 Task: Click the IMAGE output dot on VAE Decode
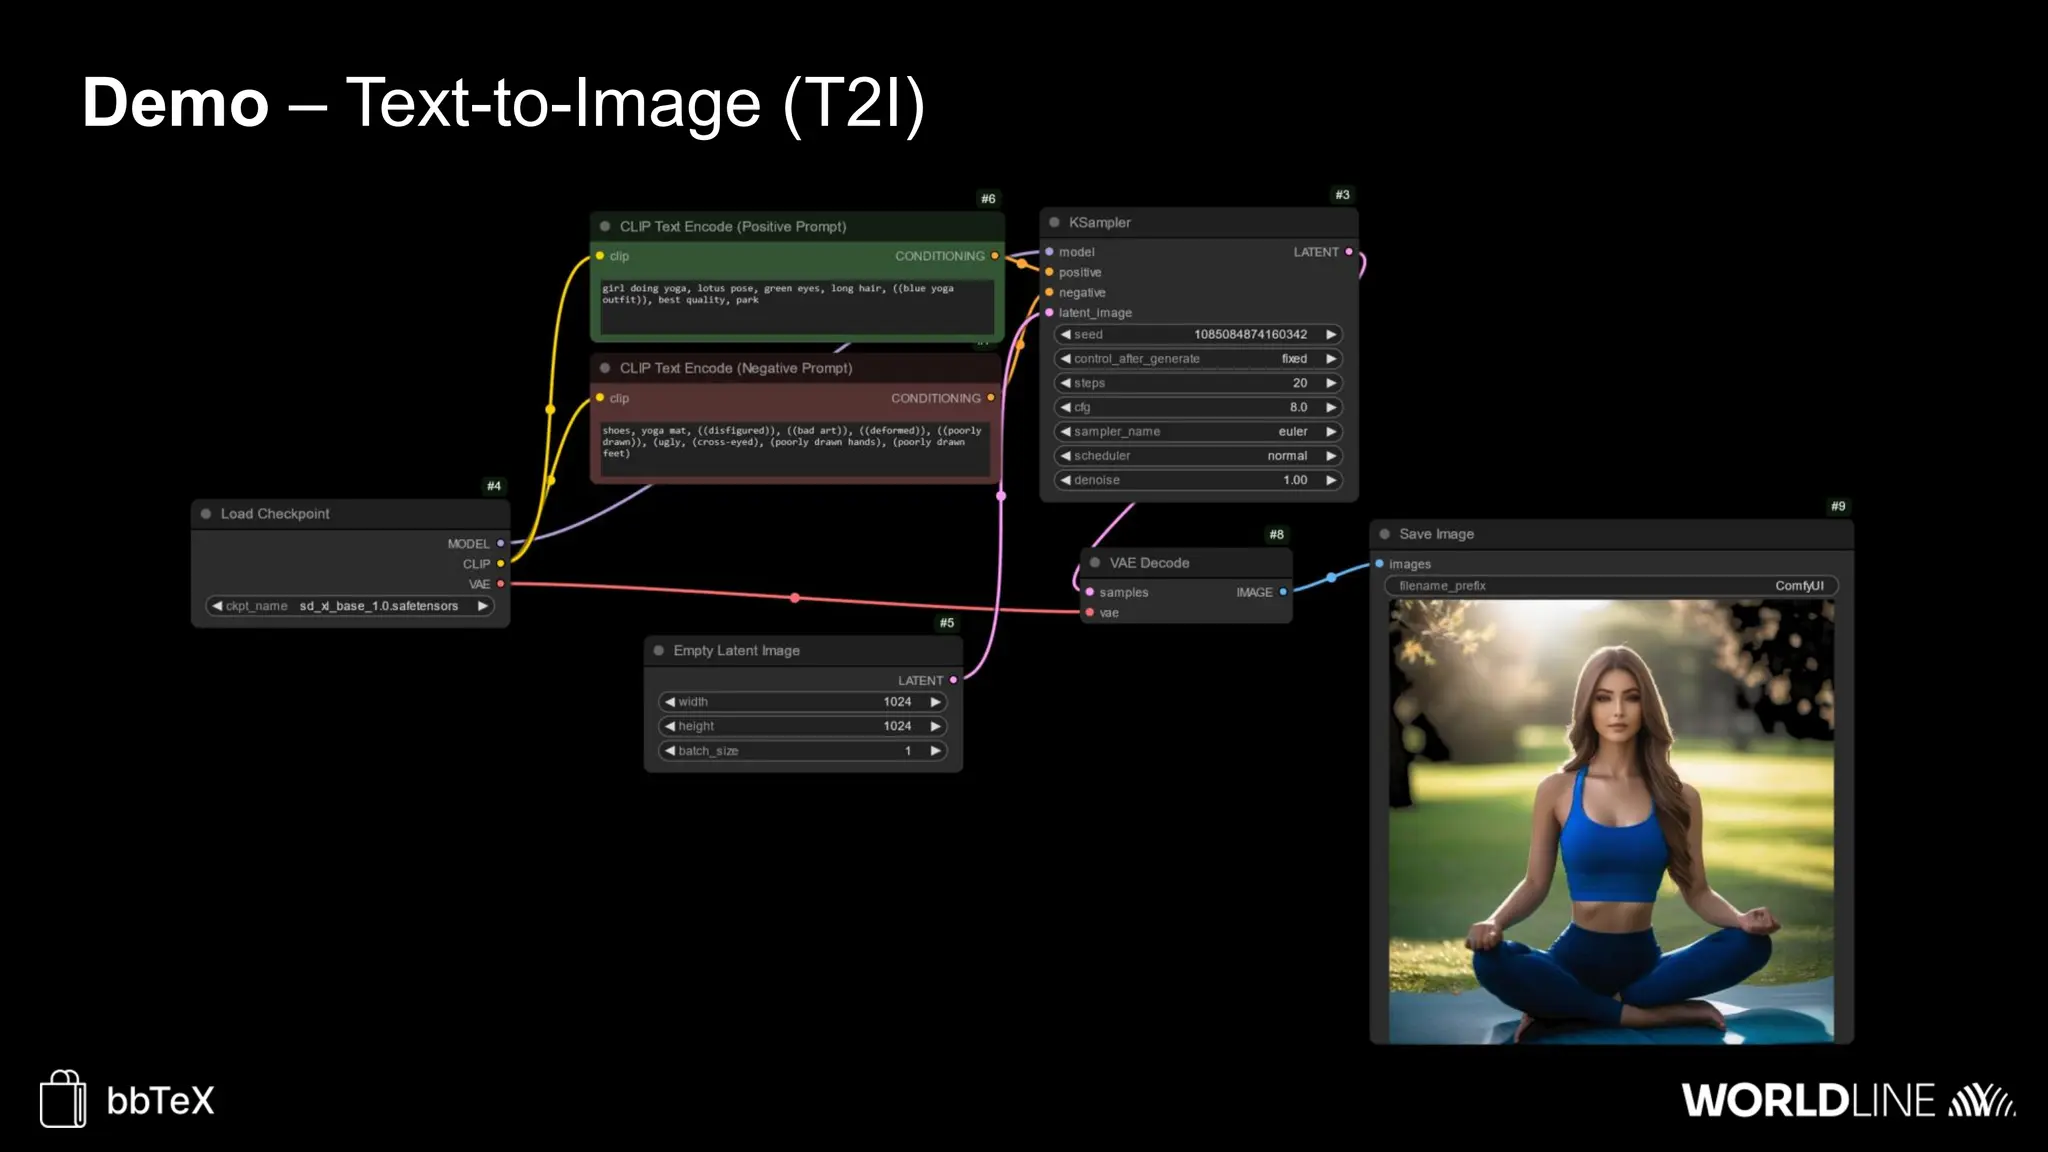click(x=1283, y=592)
